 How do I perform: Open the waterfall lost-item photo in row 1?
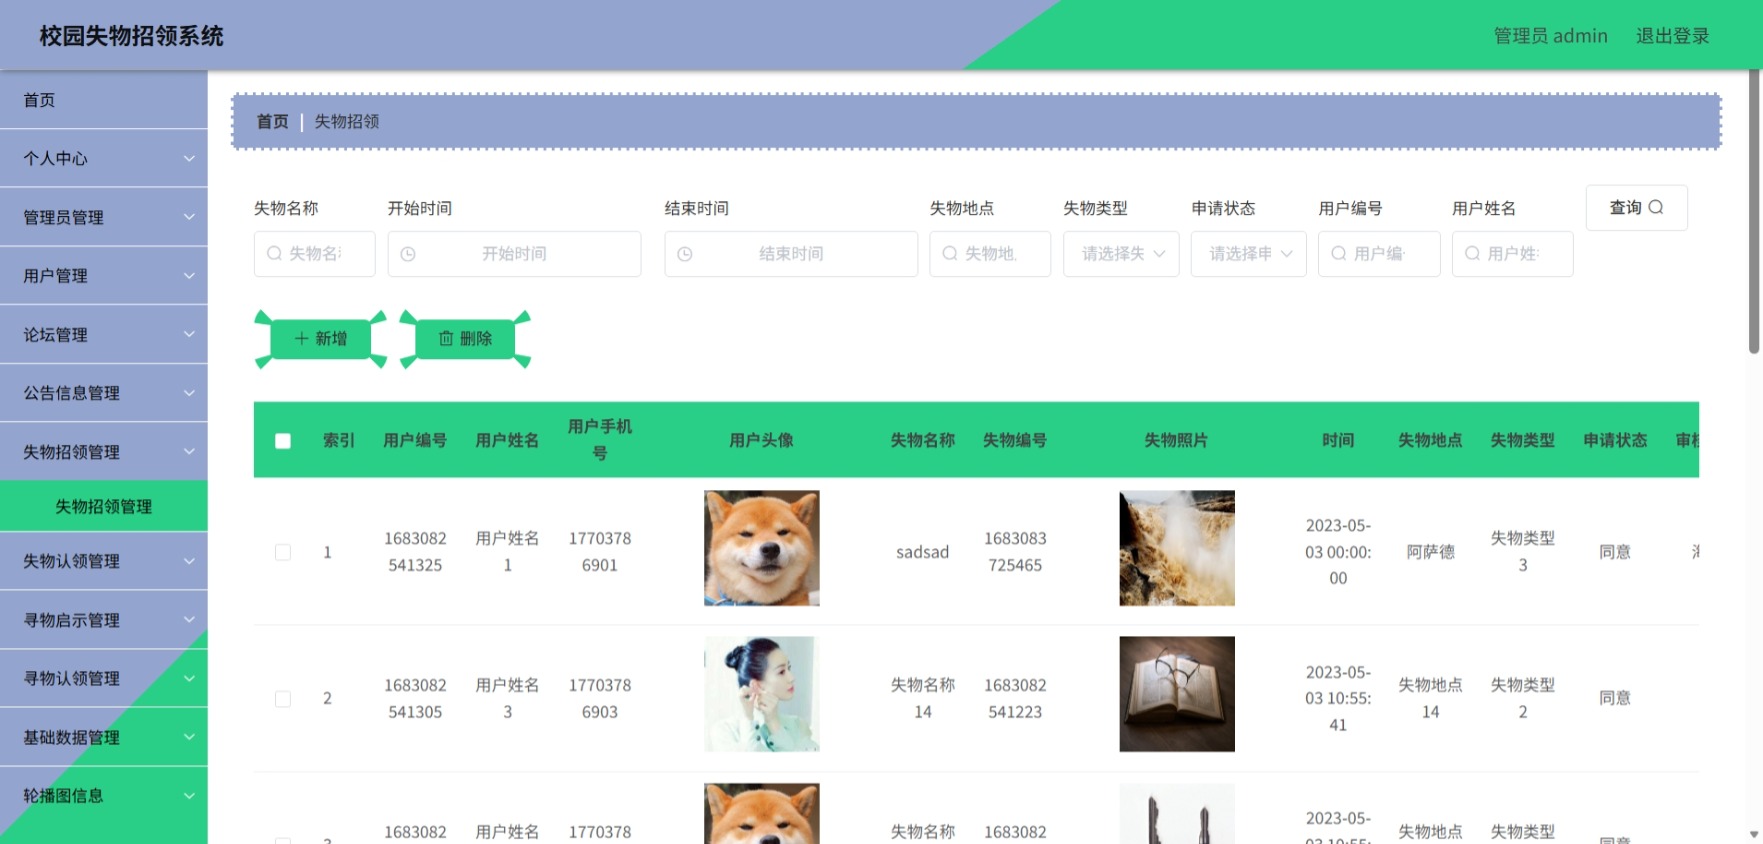[x=1177, y=548]
